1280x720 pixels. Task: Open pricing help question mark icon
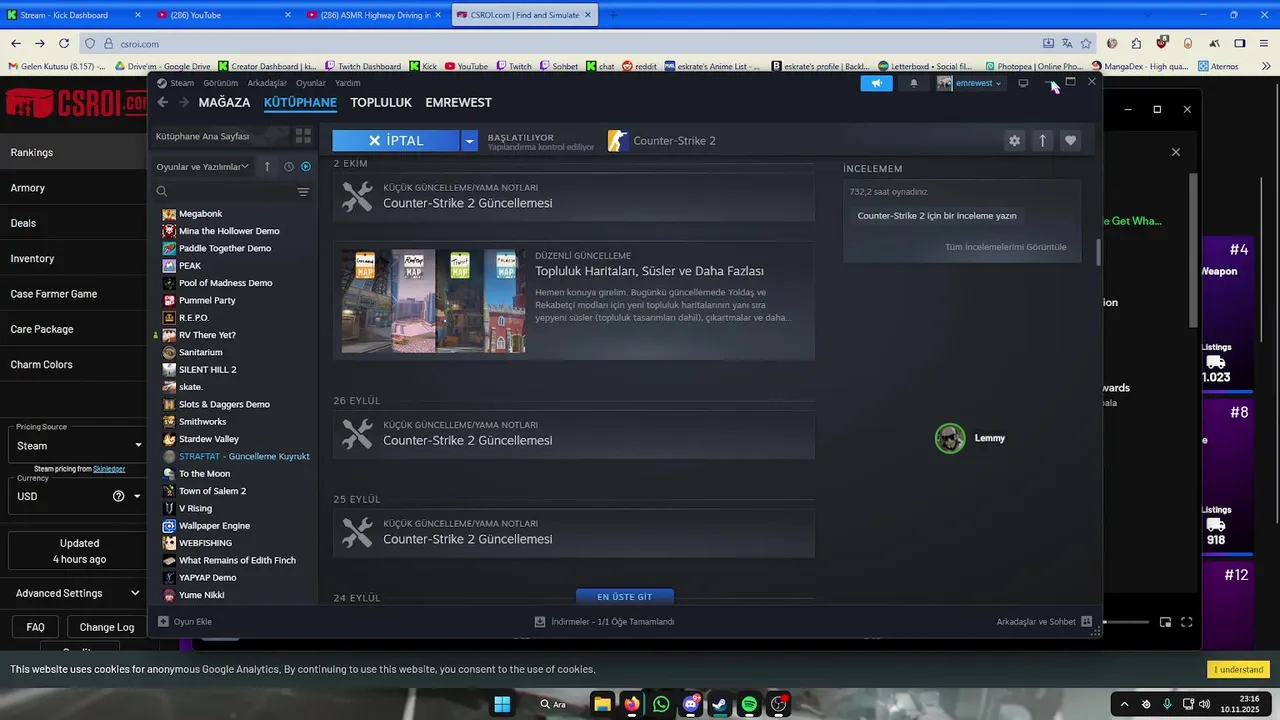tap(119, 496)
